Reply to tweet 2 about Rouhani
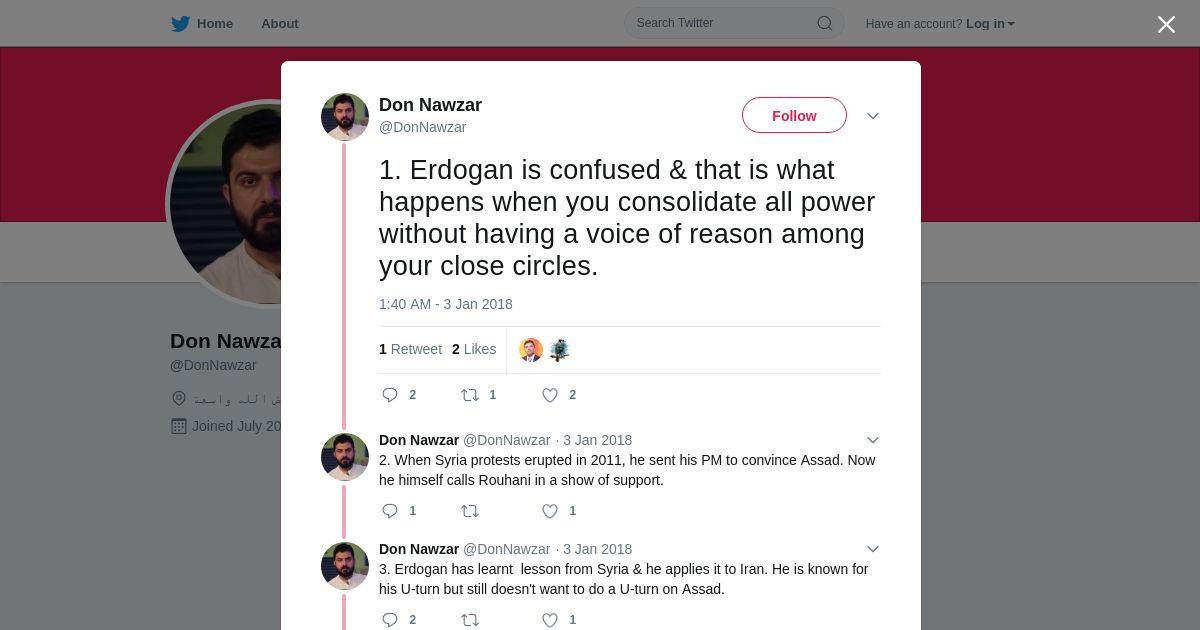The width and height of the screenshot is (1200, 630). [x=390, y=511]
